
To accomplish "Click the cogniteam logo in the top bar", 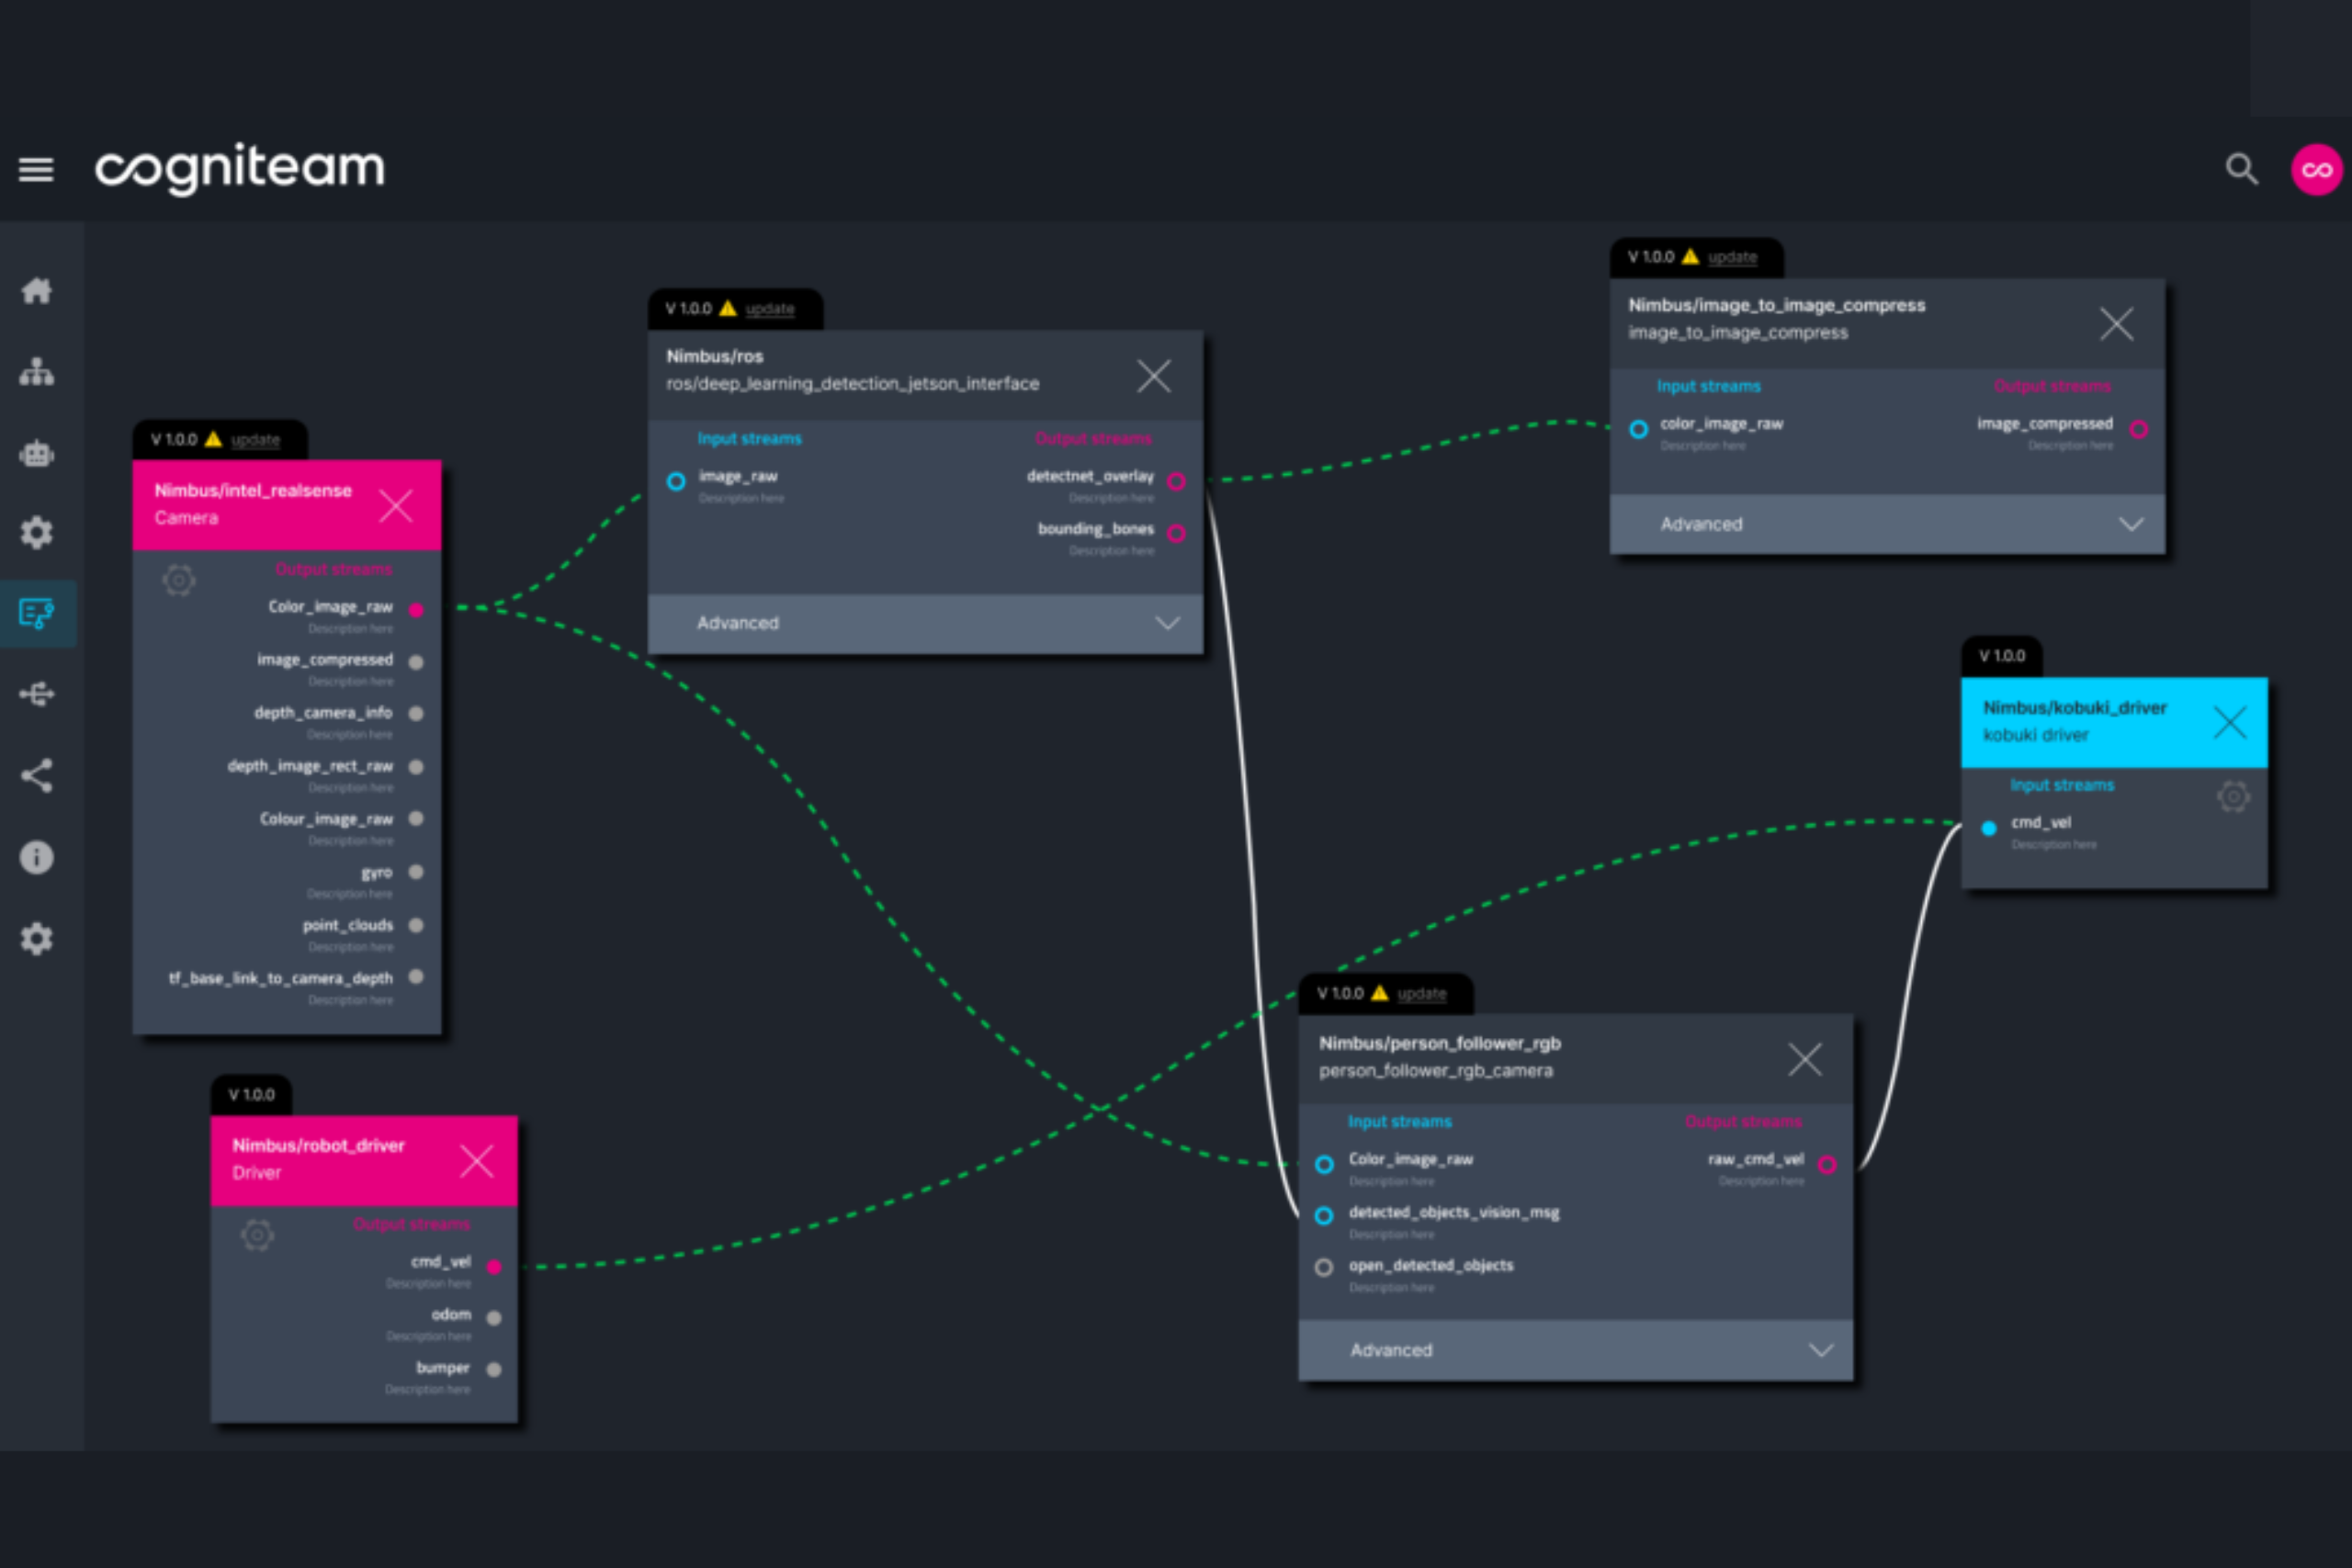I will tap(239, 168).
